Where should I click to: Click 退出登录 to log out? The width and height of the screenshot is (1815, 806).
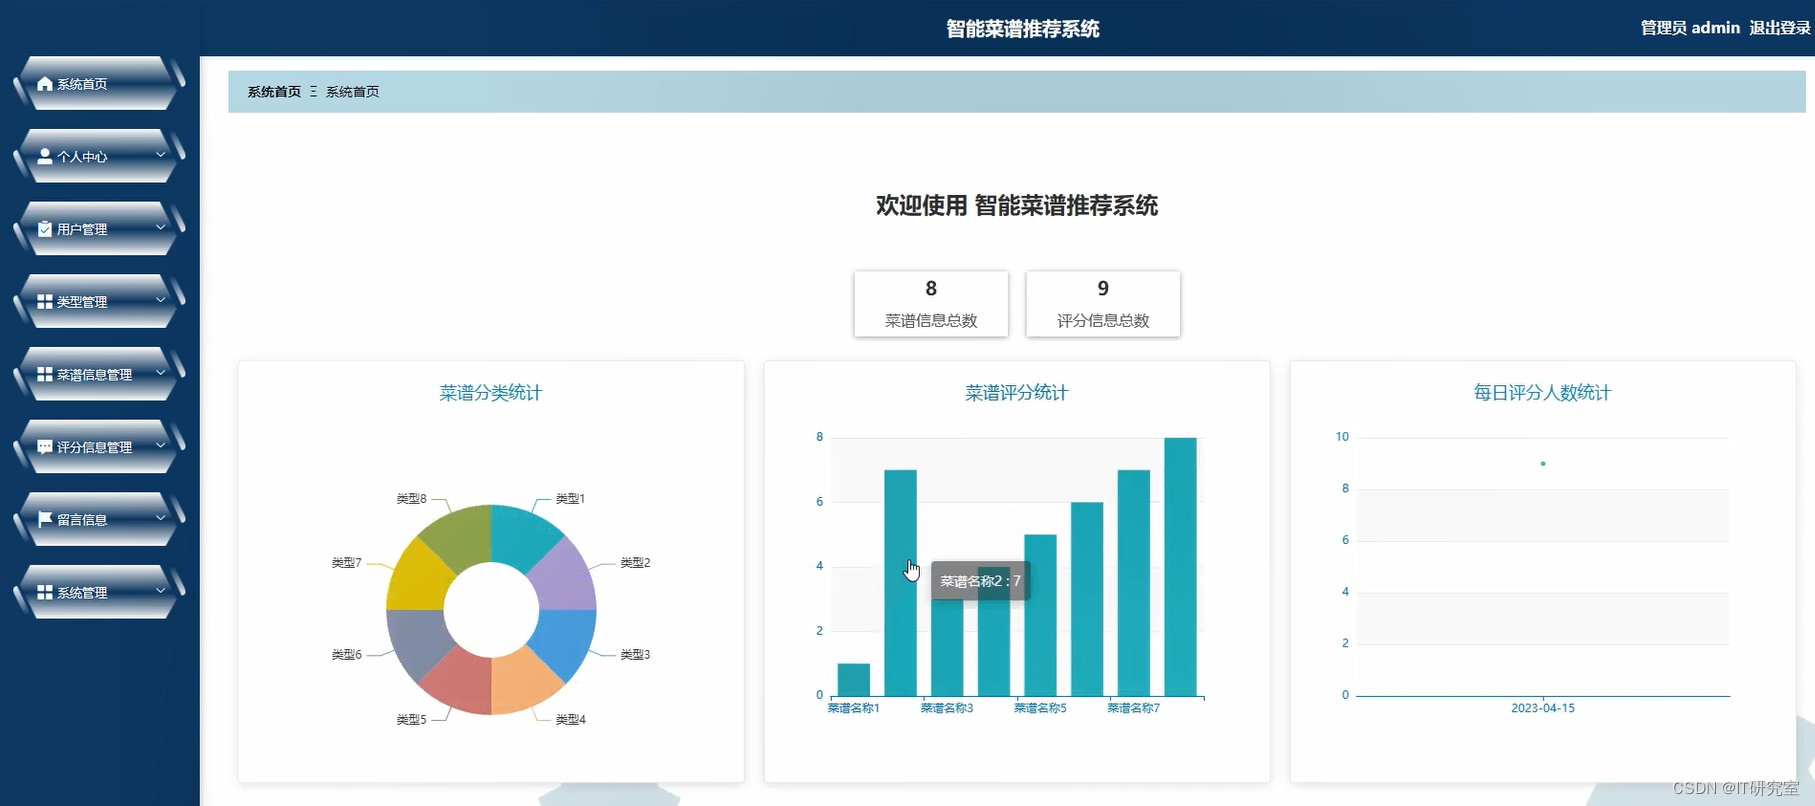1779,28
